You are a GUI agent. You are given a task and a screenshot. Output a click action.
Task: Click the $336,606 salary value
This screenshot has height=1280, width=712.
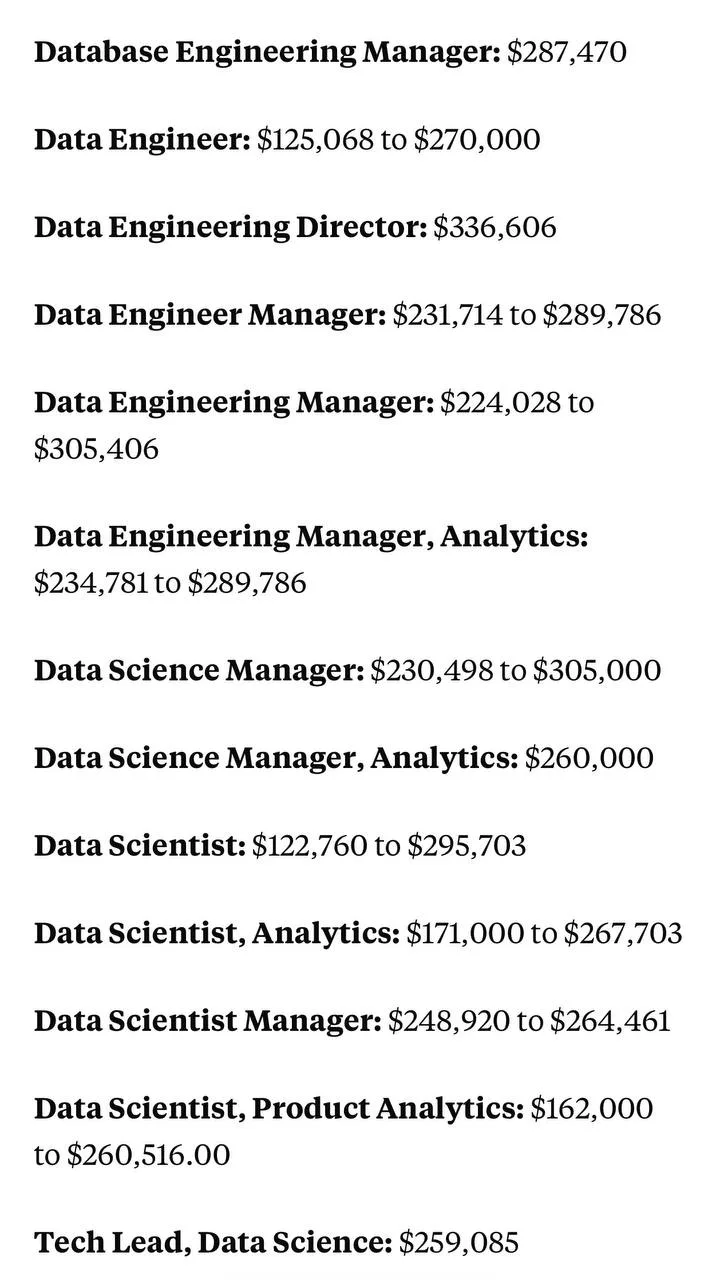tap(494, 228)
